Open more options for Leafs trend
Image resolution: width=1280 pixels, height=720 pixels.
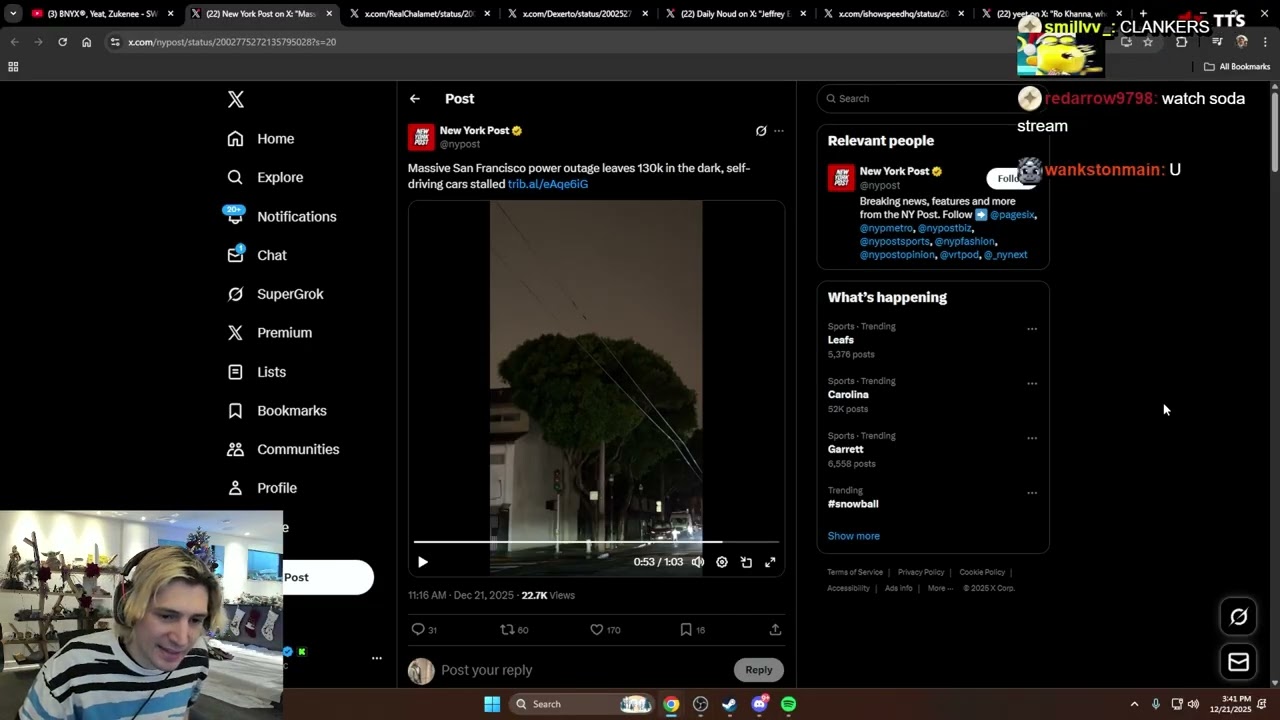(x=1032, y=329)
